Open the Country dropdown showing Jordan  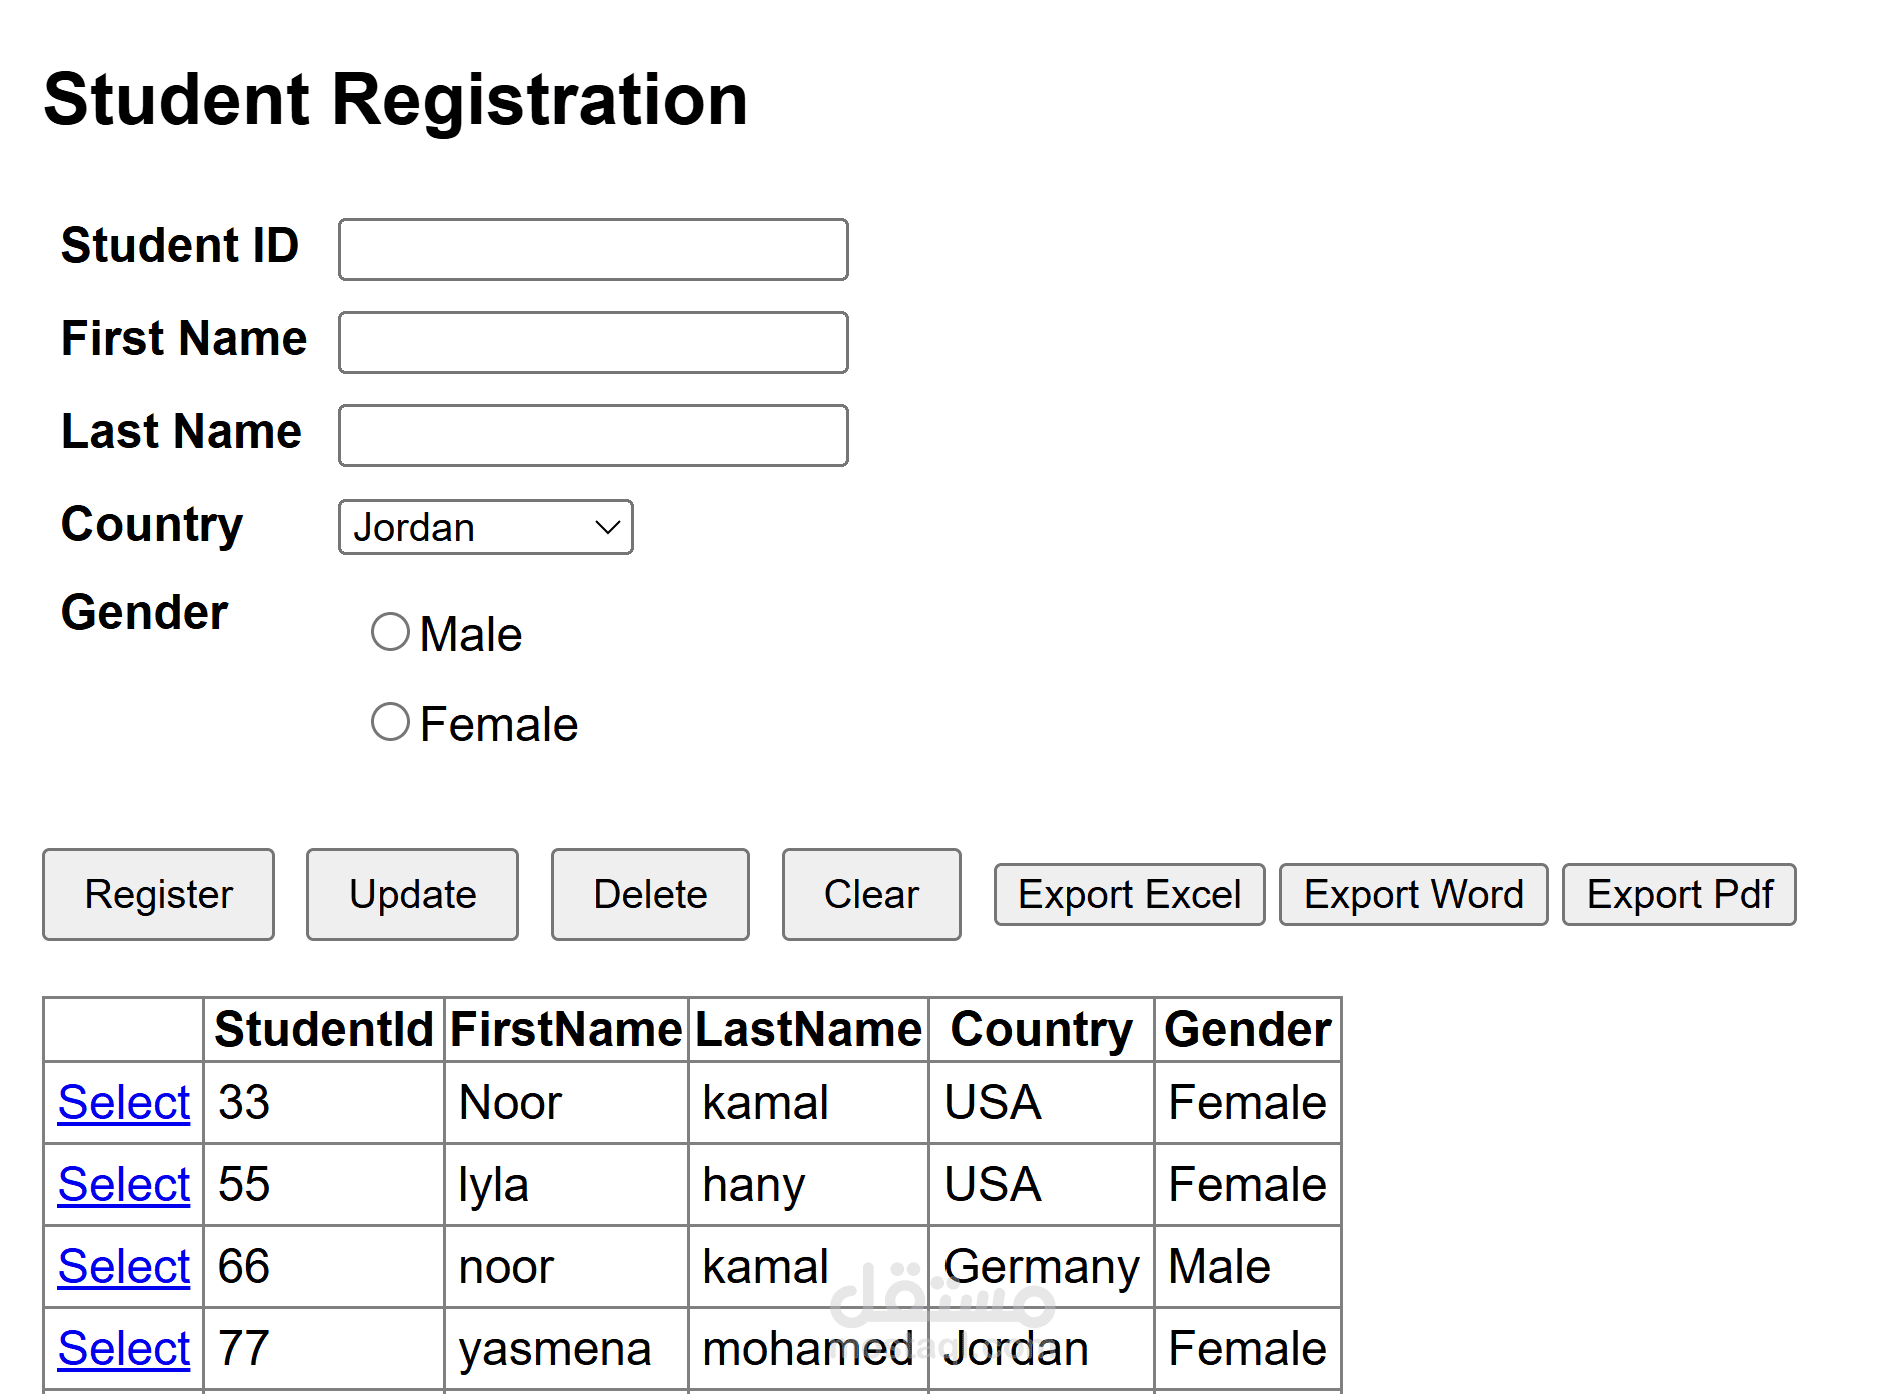[486, 527]
